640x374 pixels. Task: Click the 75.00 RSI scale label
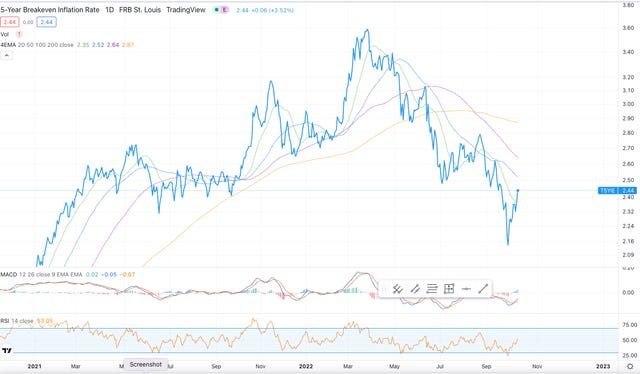(630, 325)
